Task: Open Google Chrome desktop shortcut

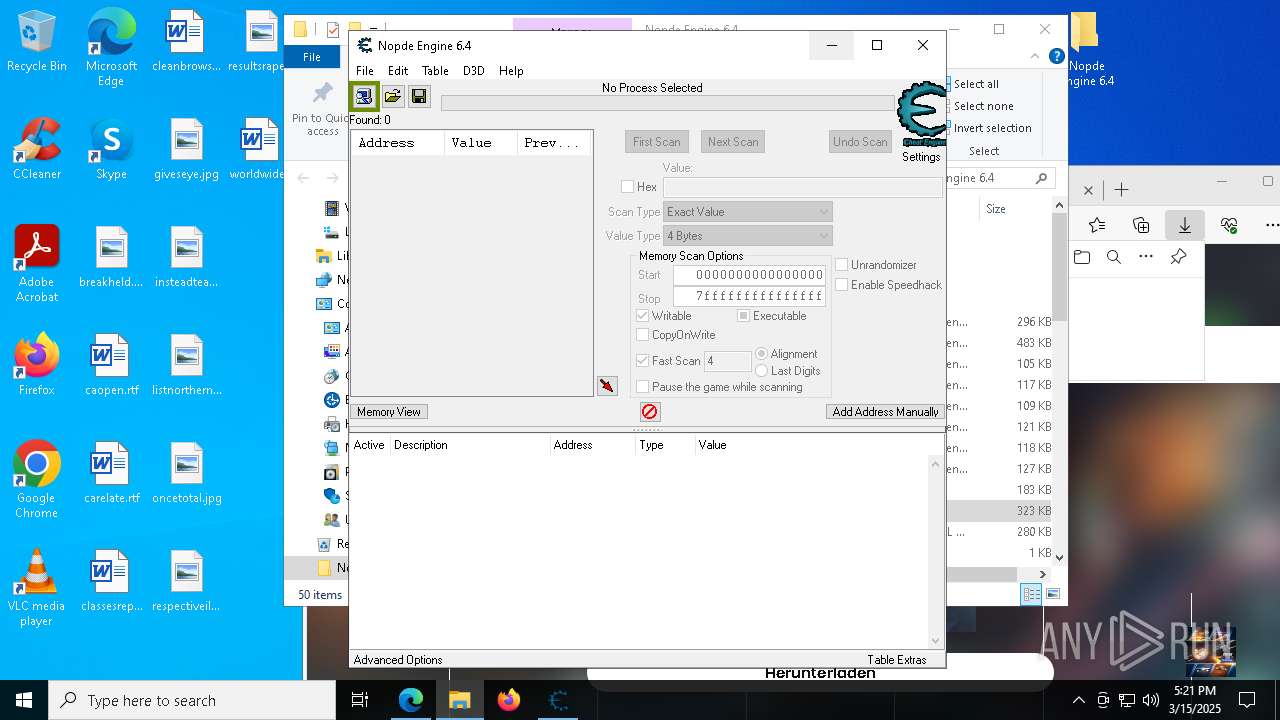Action: pyautogui.click(x=37, y=479)
